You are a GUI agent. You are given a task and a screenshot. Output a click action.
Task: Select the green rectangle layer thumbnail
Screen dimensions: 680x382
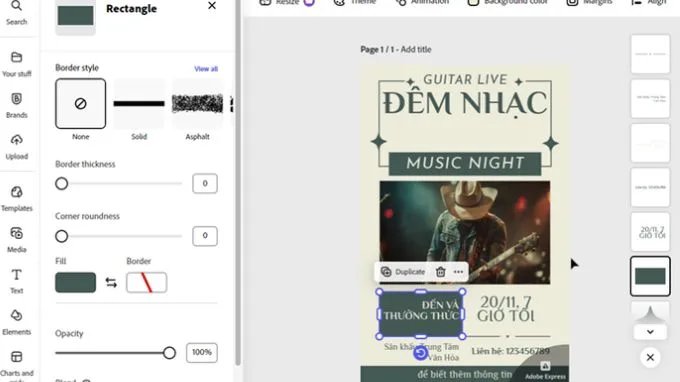point(650,276)
